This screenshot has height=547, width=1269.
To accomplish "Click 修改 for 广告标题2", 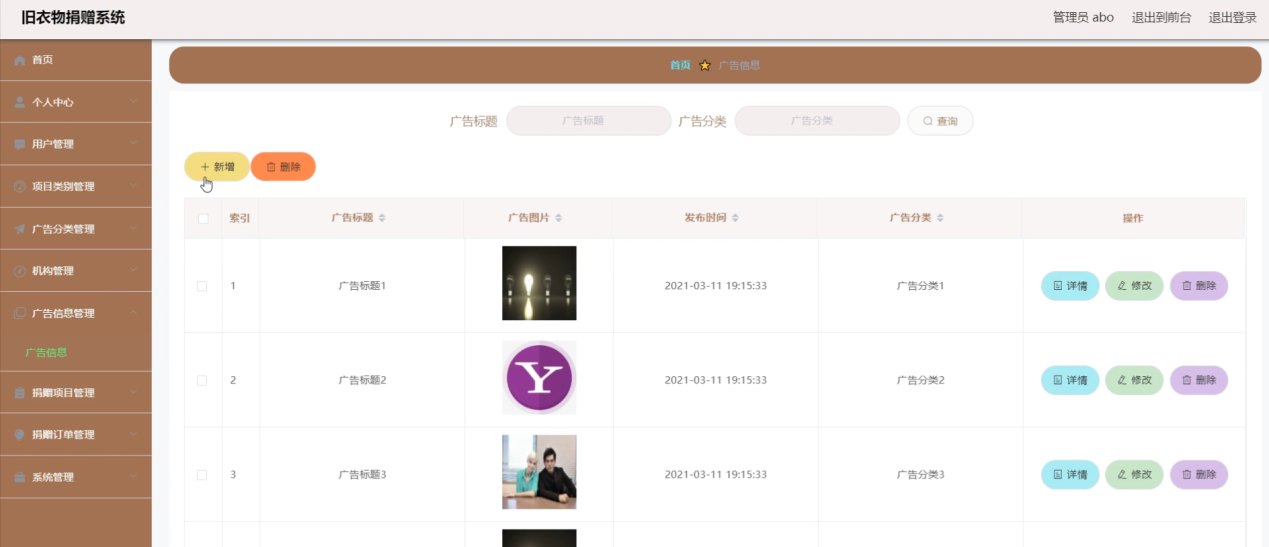I will [x=1134, y=380].
